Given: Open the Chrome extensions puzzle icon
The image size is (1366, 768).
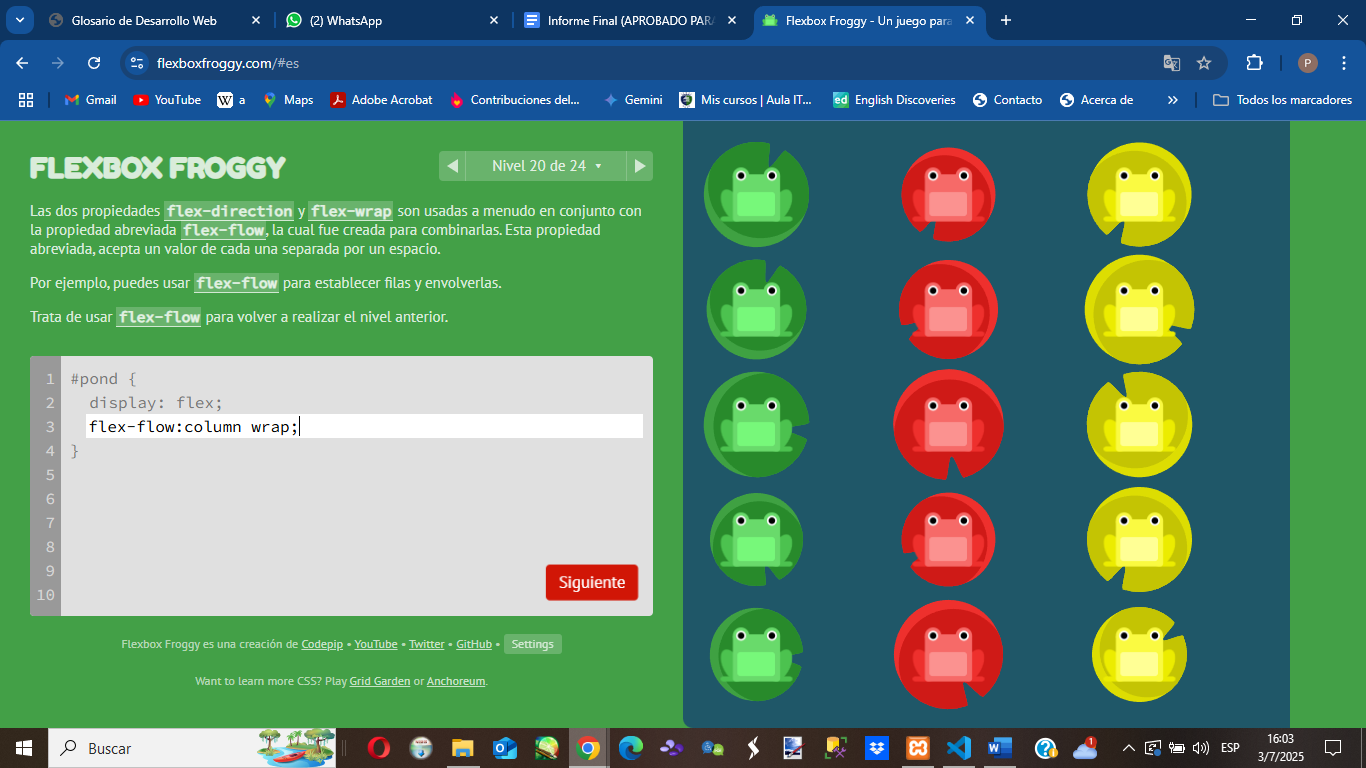Looking at the screenshot, I should [1254, 63].
